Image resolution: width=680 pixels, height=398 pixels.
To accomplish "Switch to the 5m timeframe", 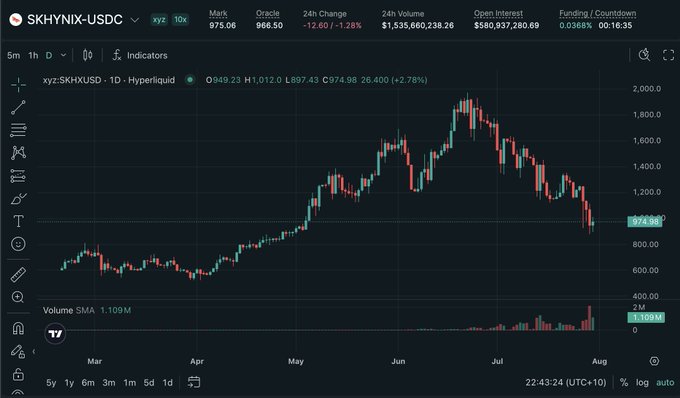I will coord(13,55).
